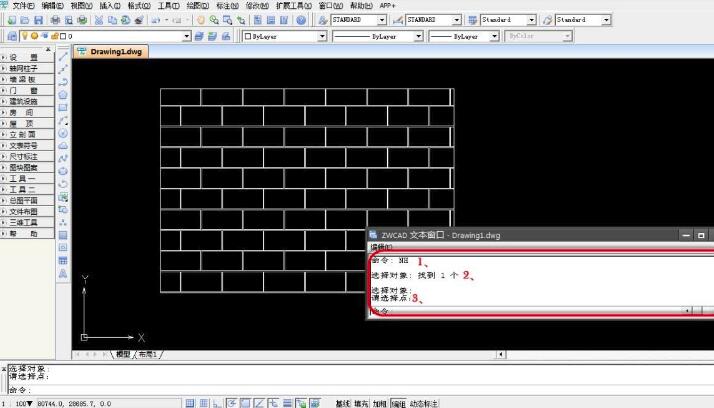Save the drawing with the floppy disk icon
The width and height of the screenshot is (714, 408).
(x=39, y=20)
